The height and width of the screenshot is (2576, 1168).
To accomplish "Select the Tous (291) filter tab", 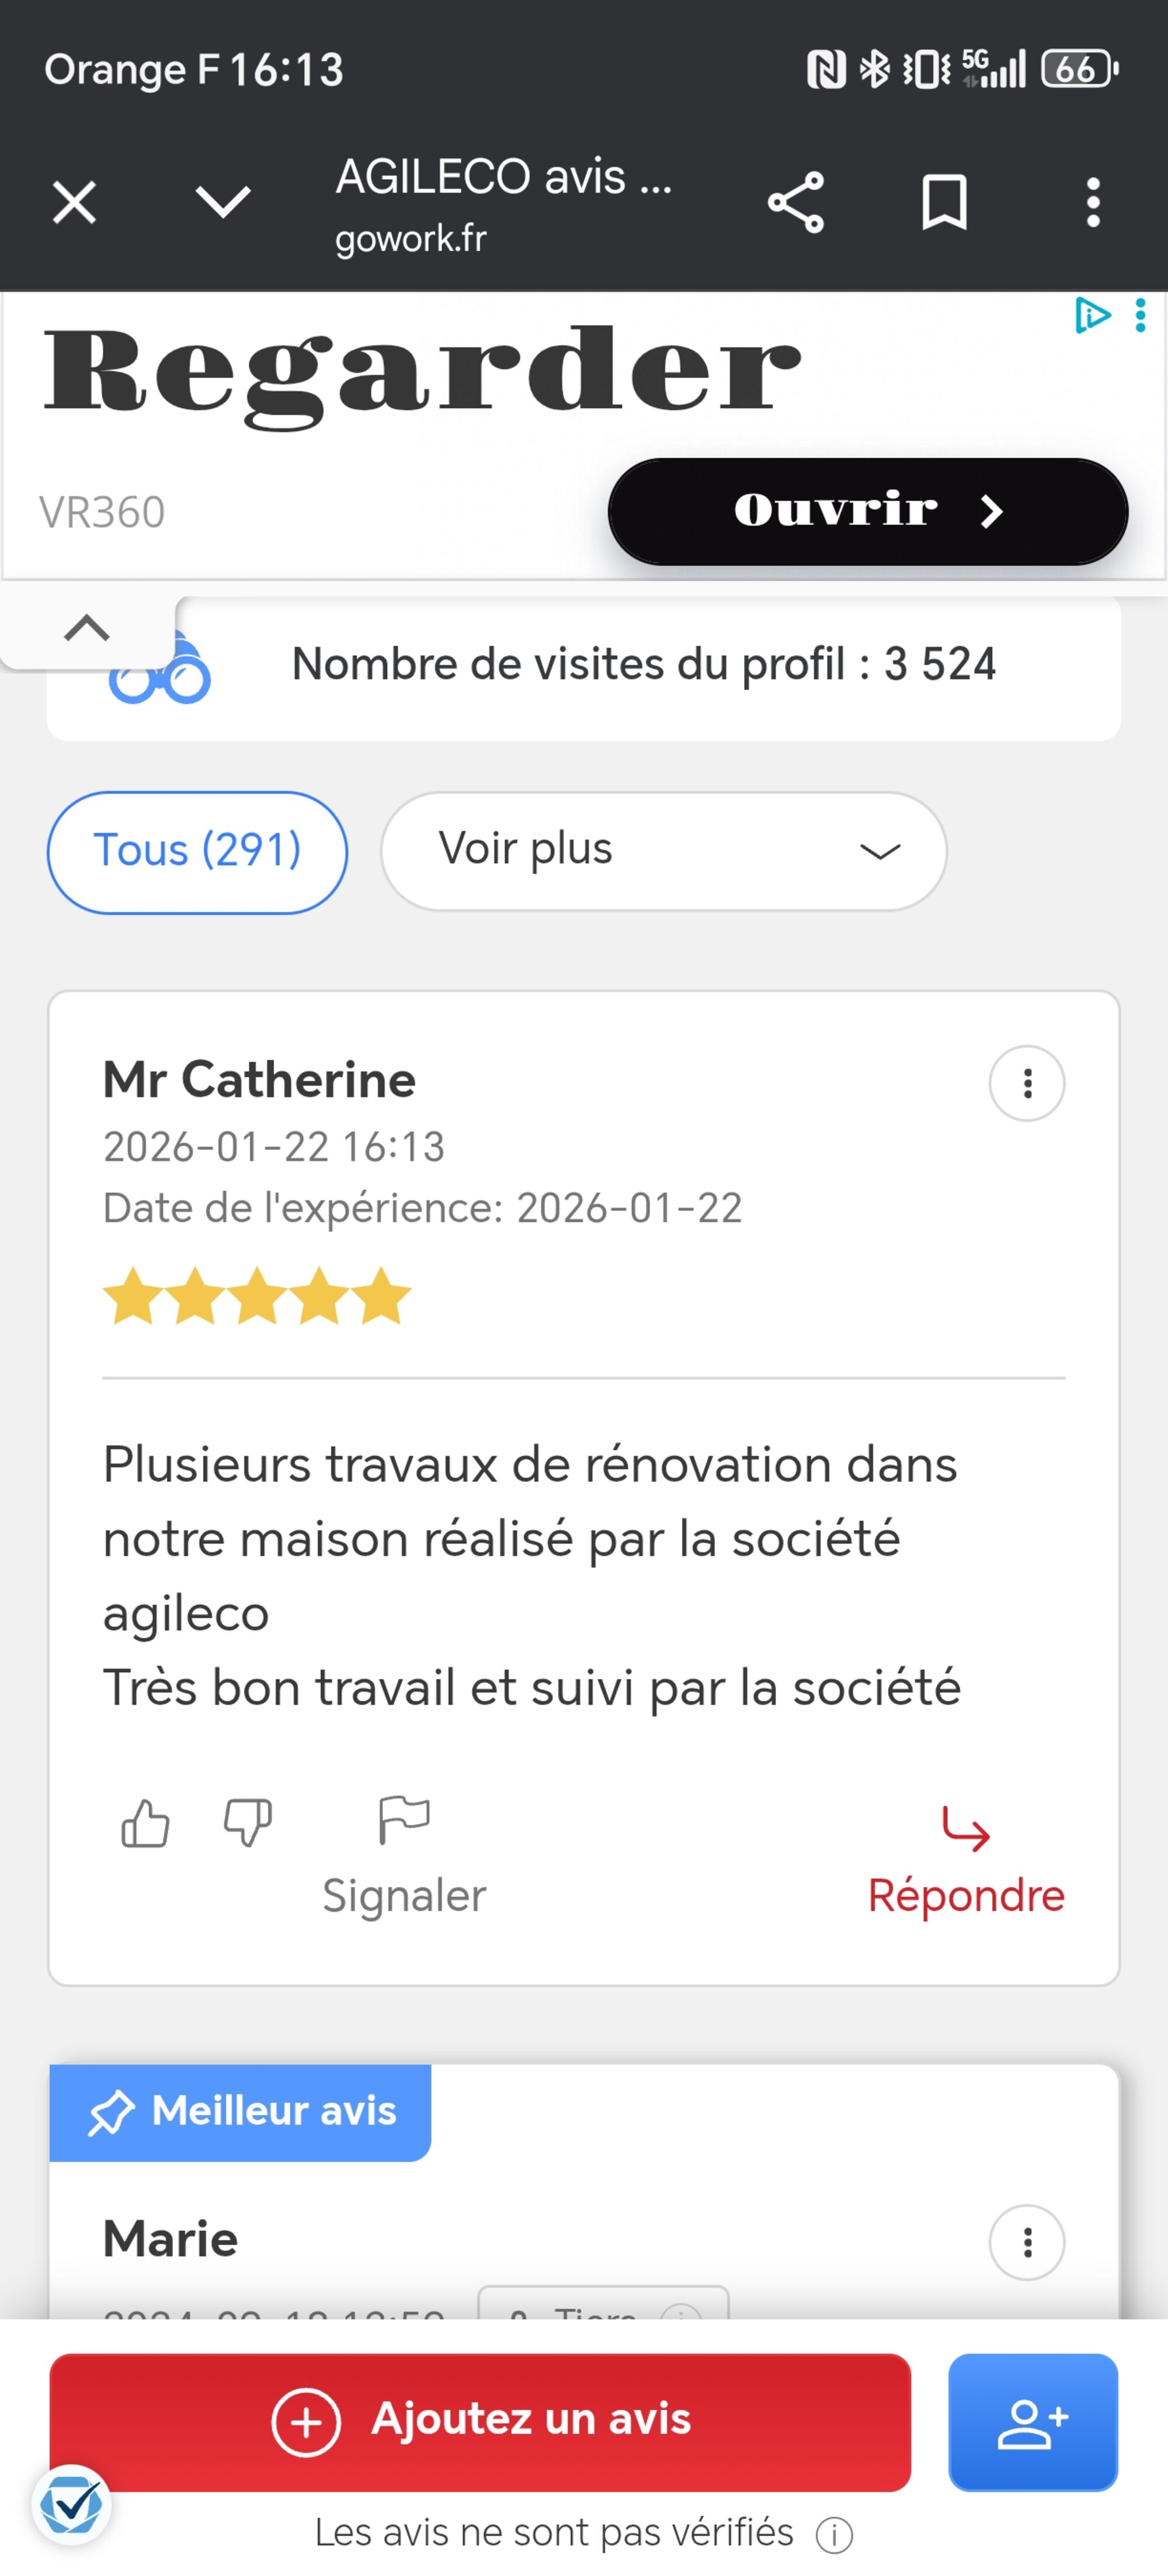I will tap(197, 851).
